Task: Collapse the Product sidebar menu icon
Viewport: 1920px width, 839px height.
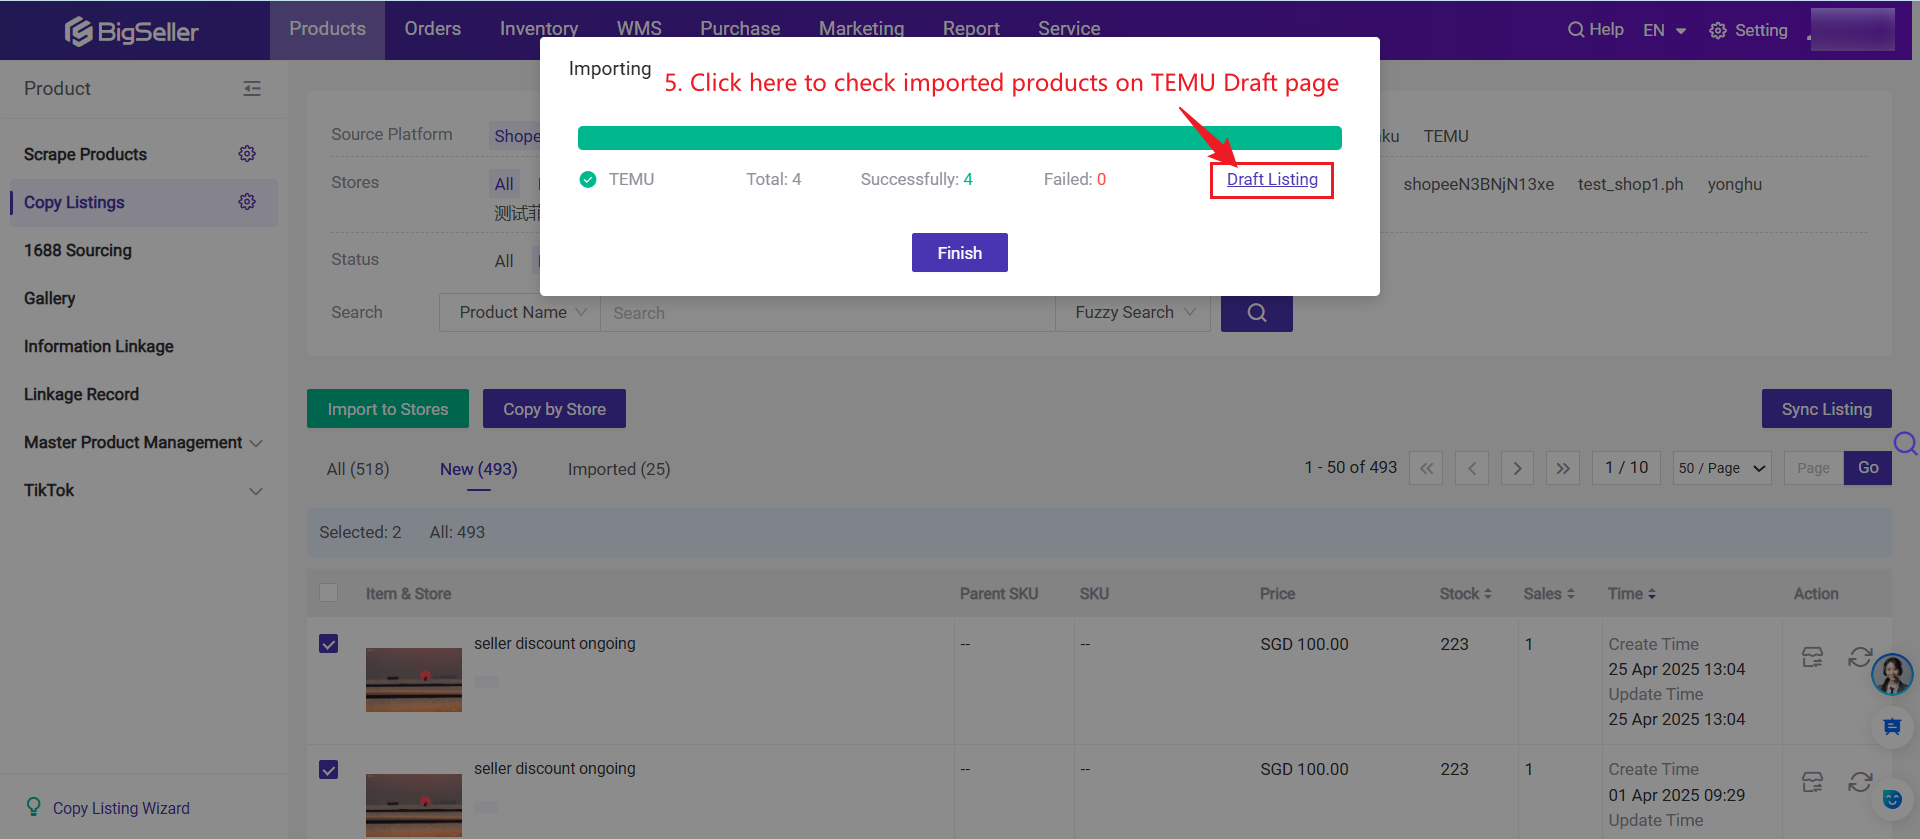Action: 252,89
